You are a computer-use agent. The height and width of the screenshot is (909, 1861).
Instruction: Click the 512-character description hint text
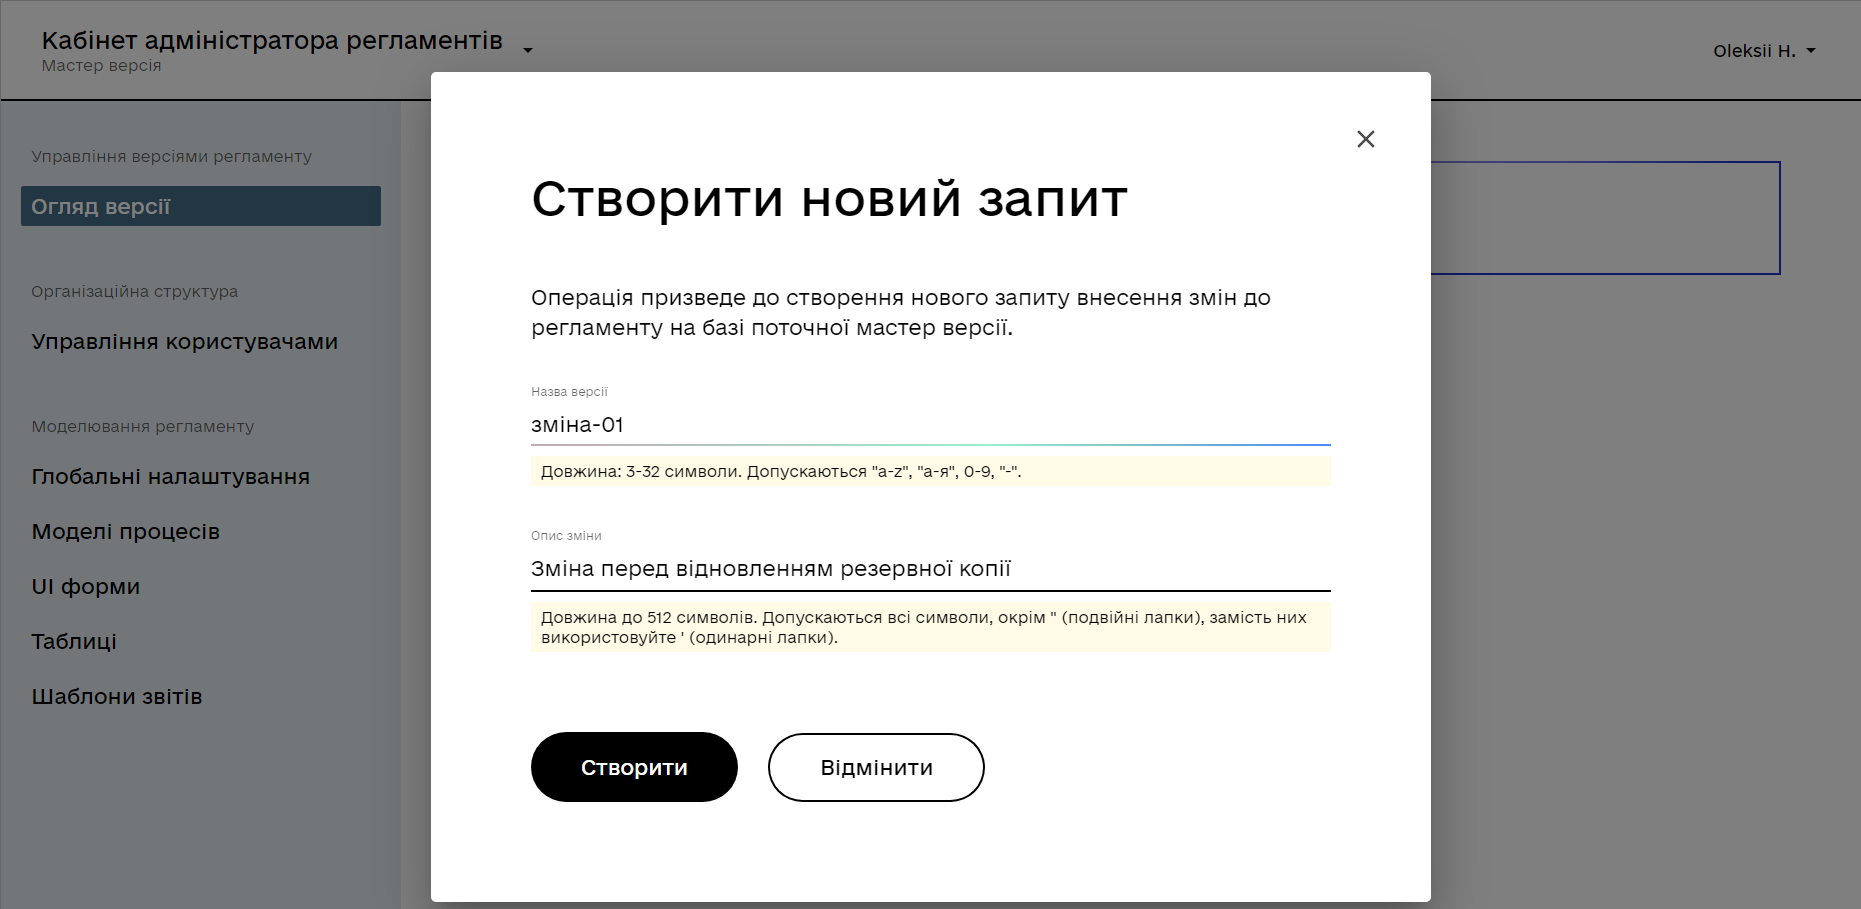point(922,627)
